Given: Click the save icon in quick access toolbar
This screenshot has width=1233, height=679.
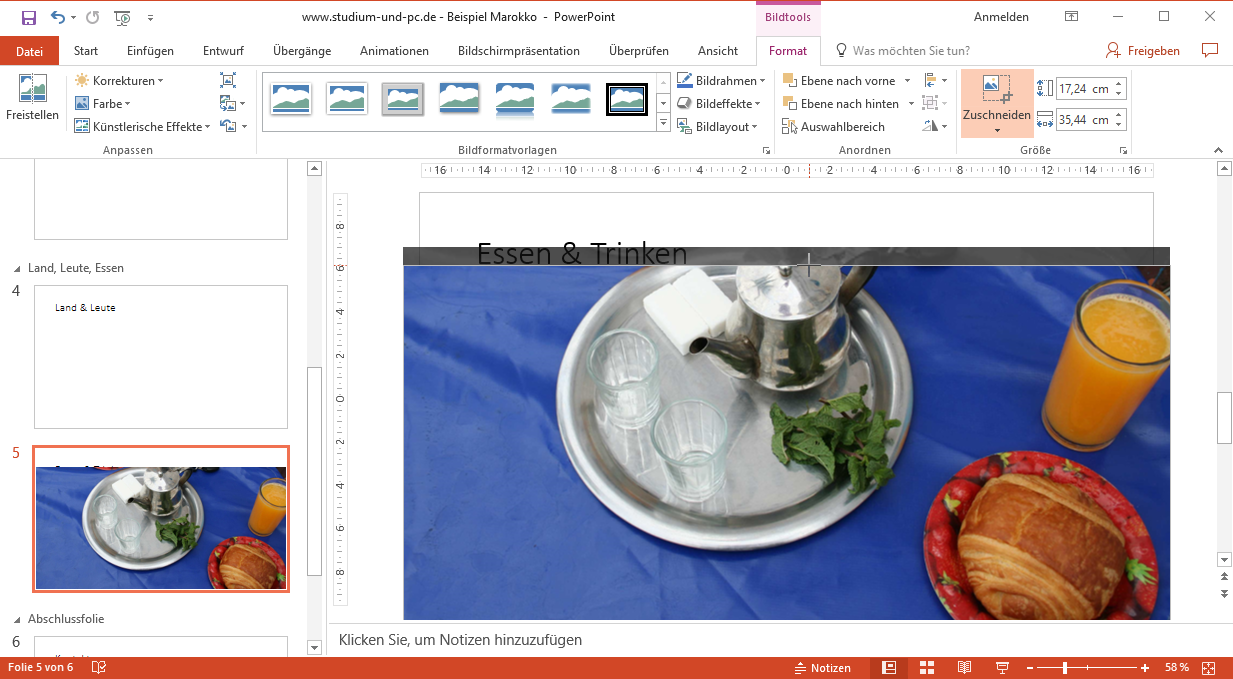Looking at the screenshot, I should (28, 17).
